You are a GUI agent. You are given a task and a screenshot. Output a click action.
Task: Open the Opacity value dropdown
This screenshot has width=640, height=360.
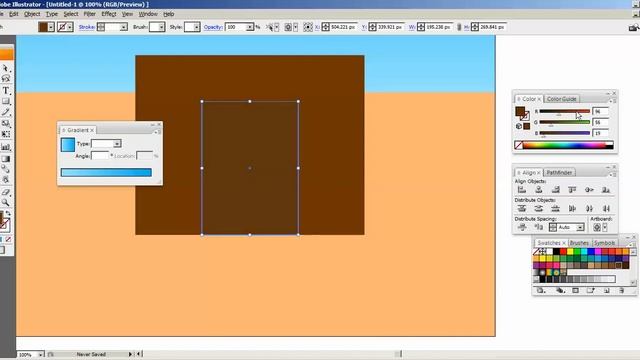click(249, 27)
